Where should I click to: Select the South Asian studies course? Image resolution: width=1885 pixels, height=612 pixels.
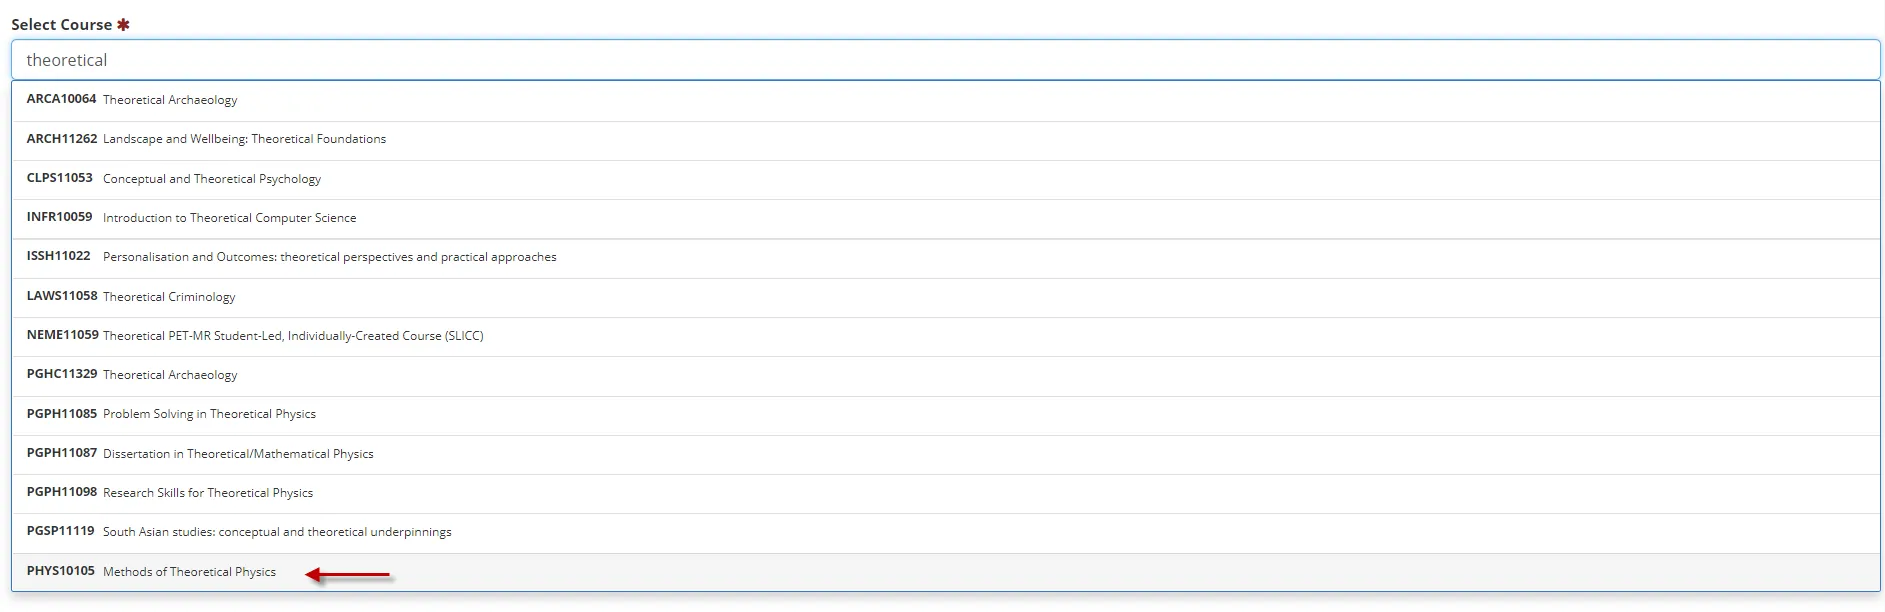pyautogui.click(x=277, y=532)
